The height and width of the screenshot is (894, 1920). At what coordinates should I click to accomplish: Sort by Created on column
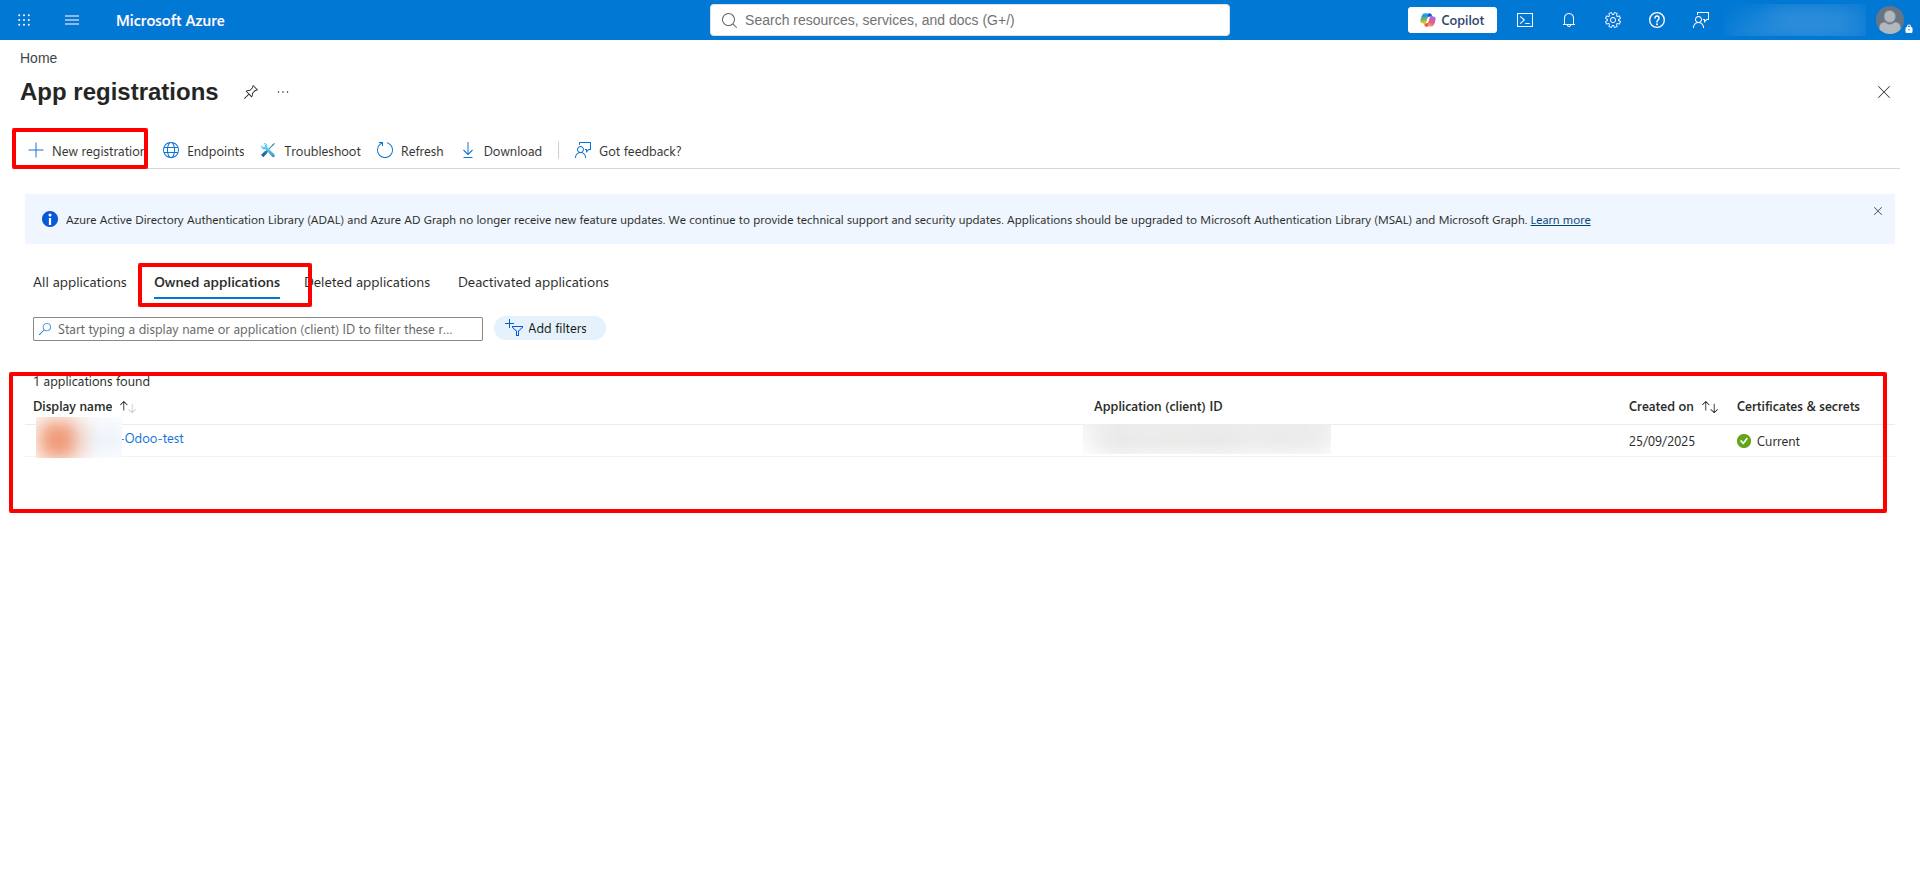(1673, 407)
